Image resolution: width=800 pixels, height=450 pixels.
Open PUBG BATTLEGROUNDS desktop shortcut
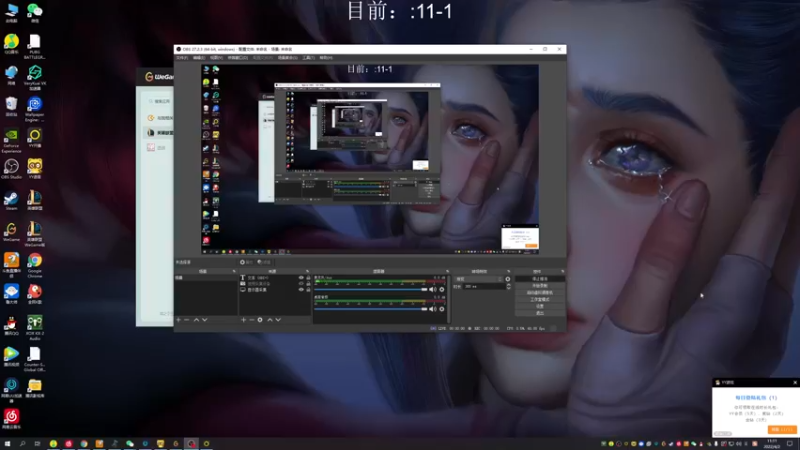34,47
